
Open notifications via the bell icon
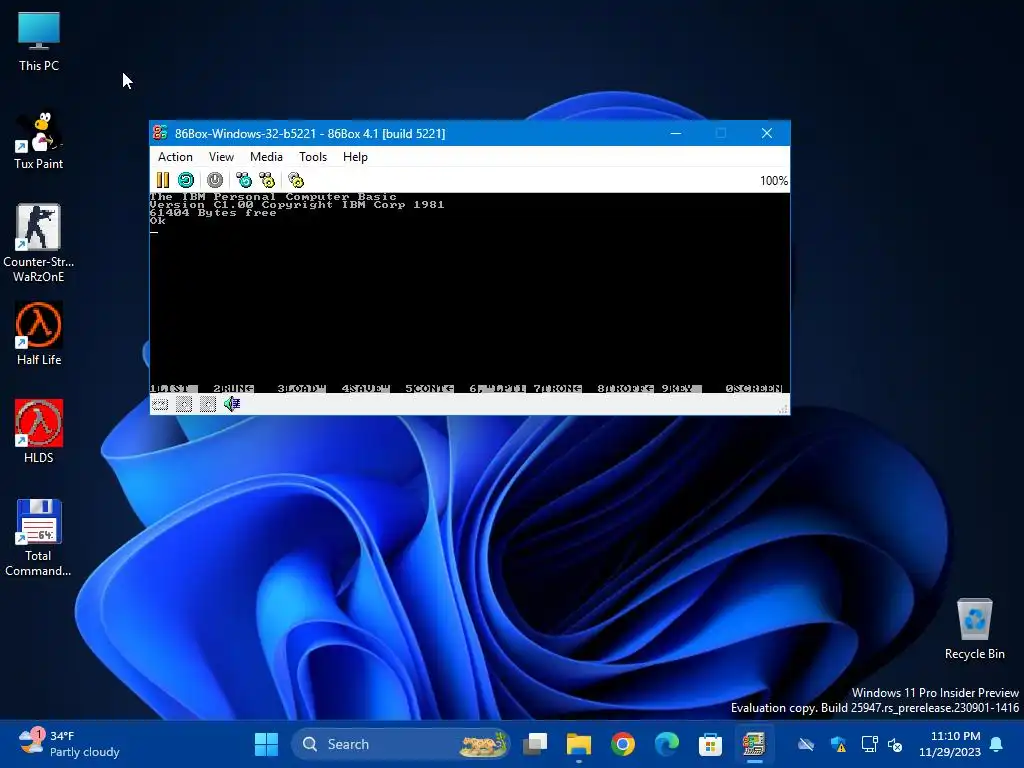coord(997,744)
